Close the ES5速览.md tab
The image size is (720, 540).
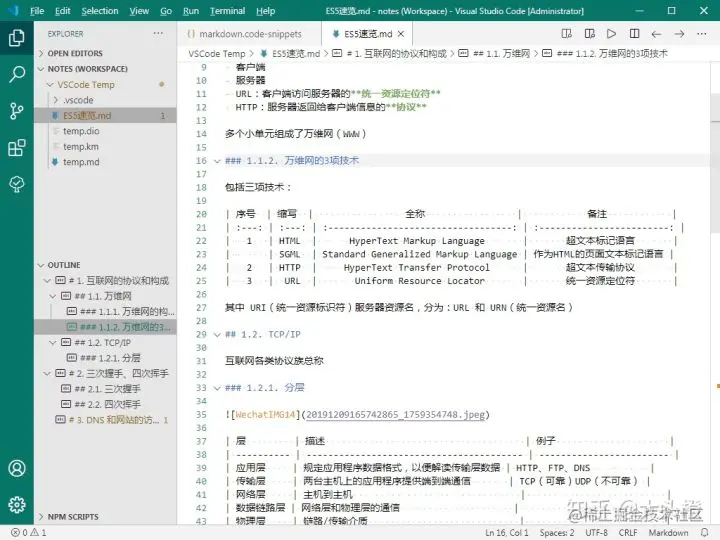[x=401, y=34]
